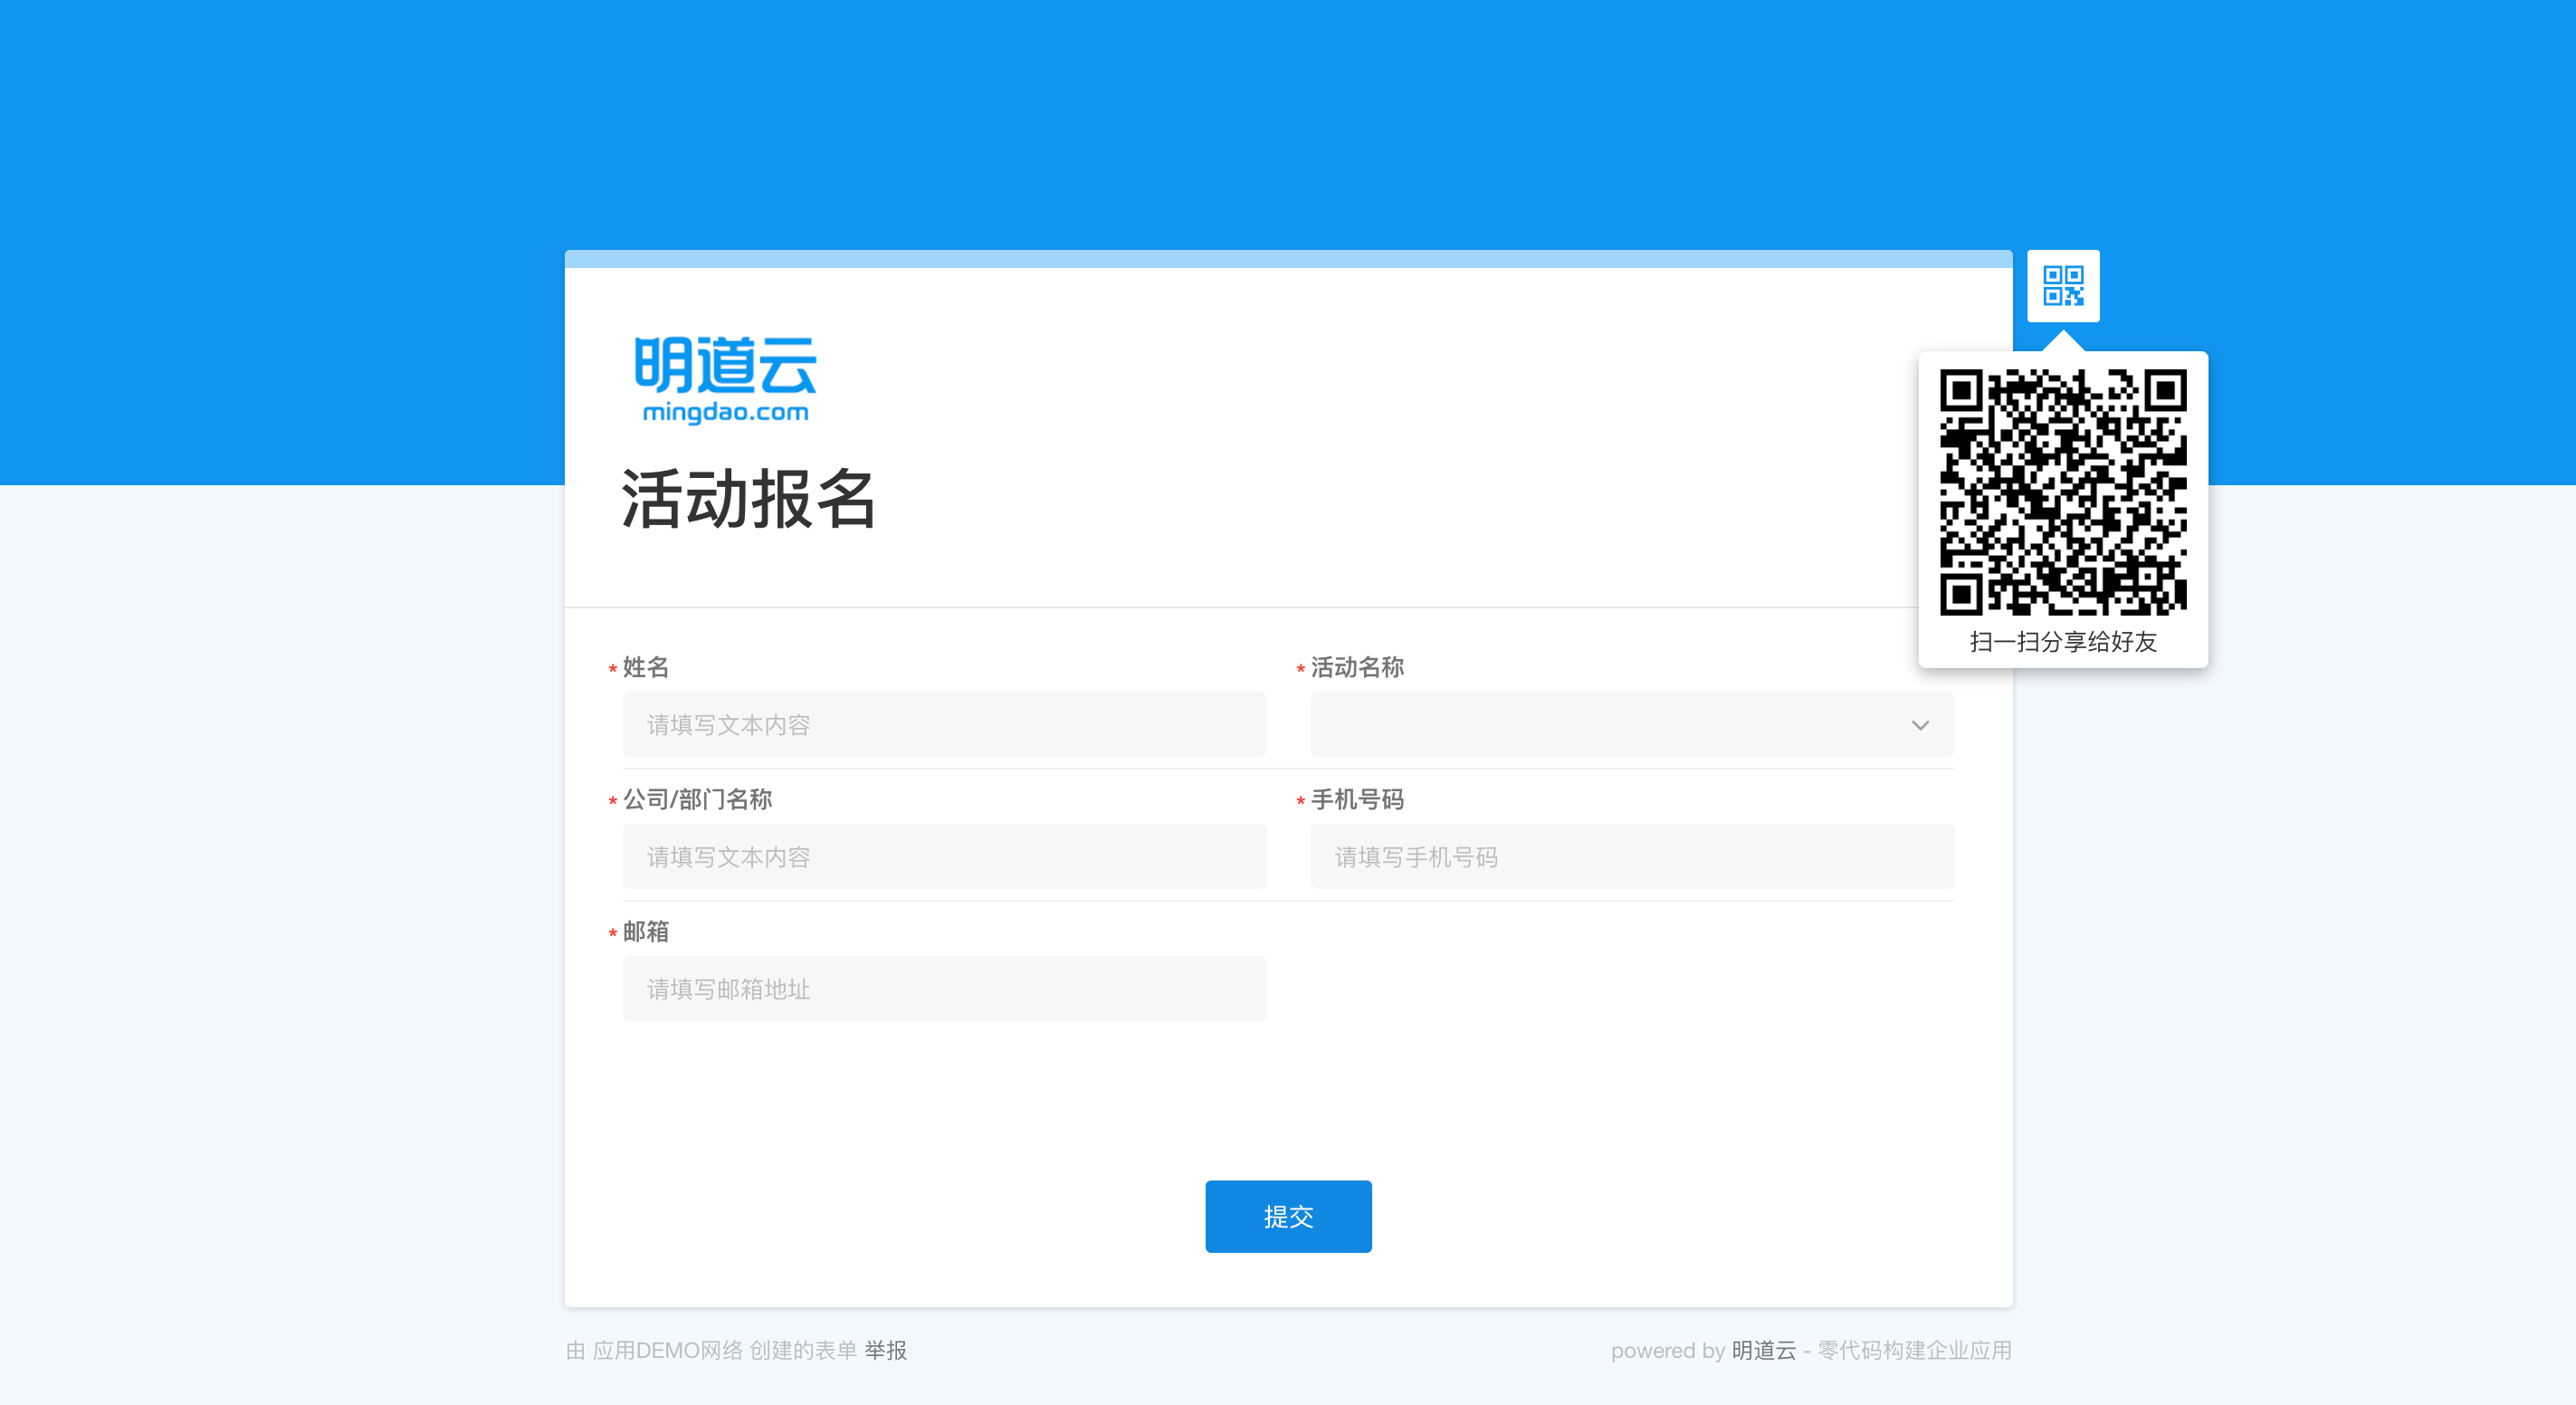Open the 明道云 powered-by link
The height and width of the screenshot is (1405, 2576).
1763,1350
